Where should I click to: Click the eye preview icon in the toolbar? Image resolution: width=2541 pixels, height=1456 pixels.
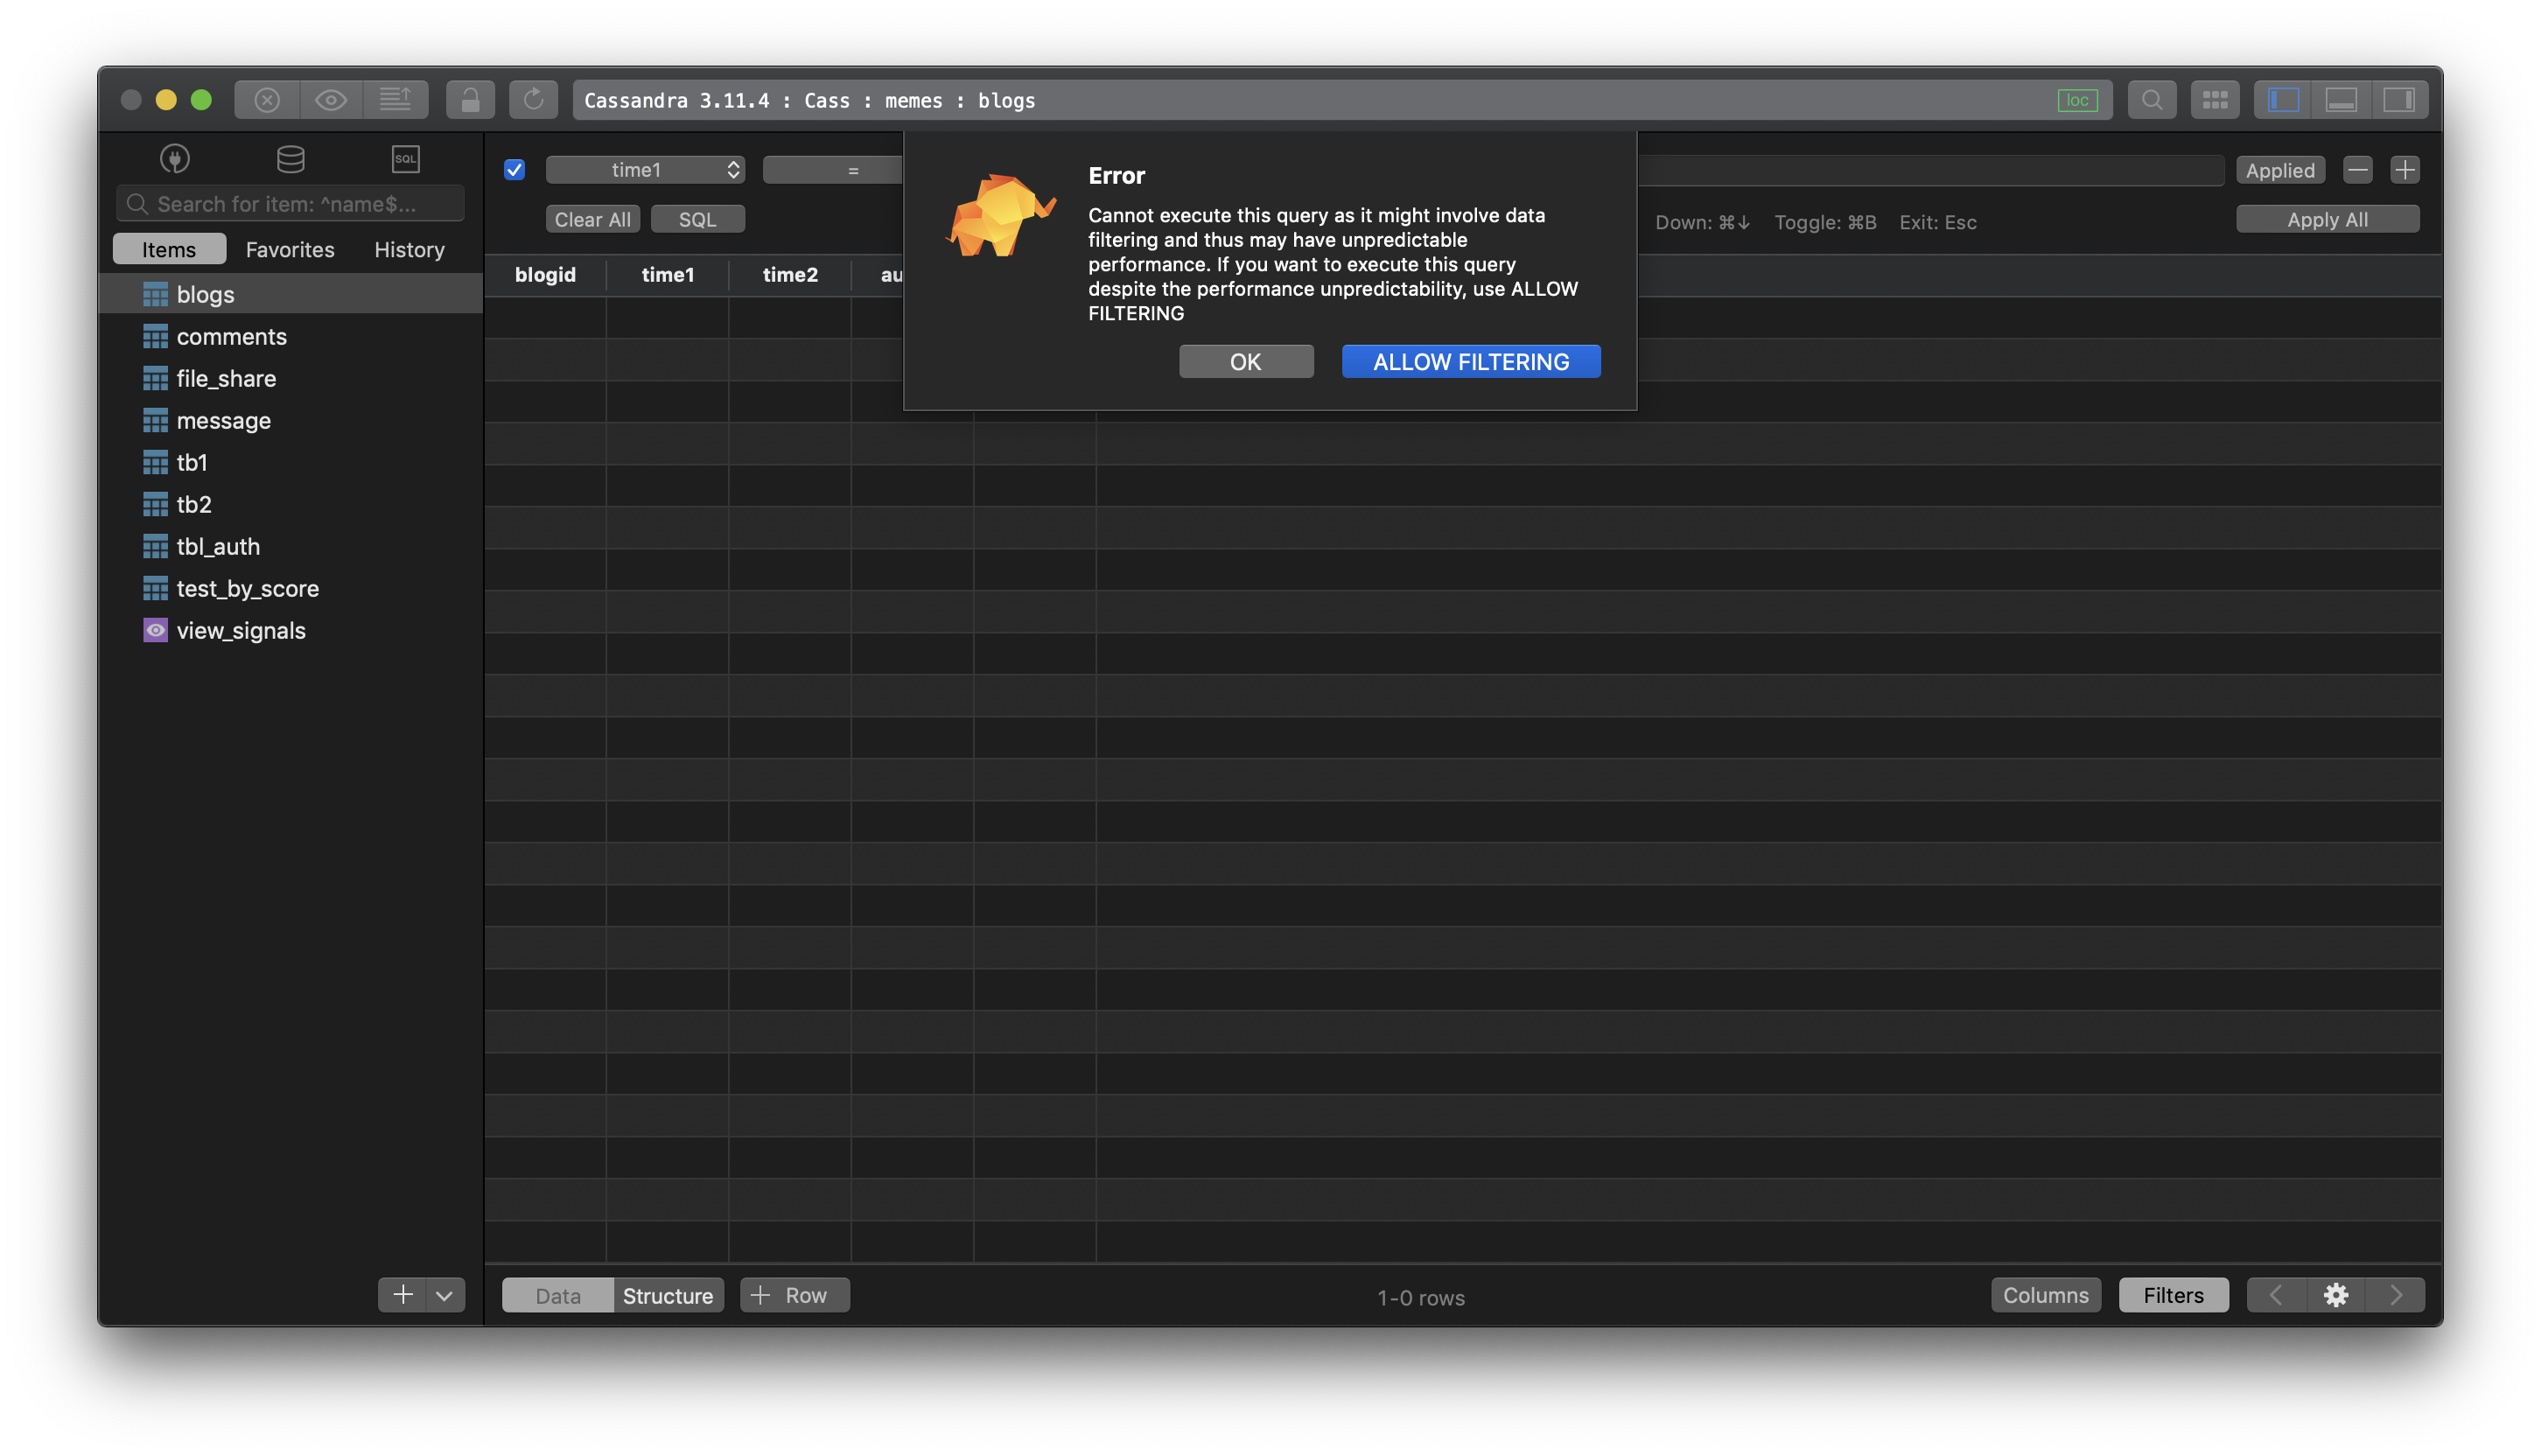click(x=331, y=99)
